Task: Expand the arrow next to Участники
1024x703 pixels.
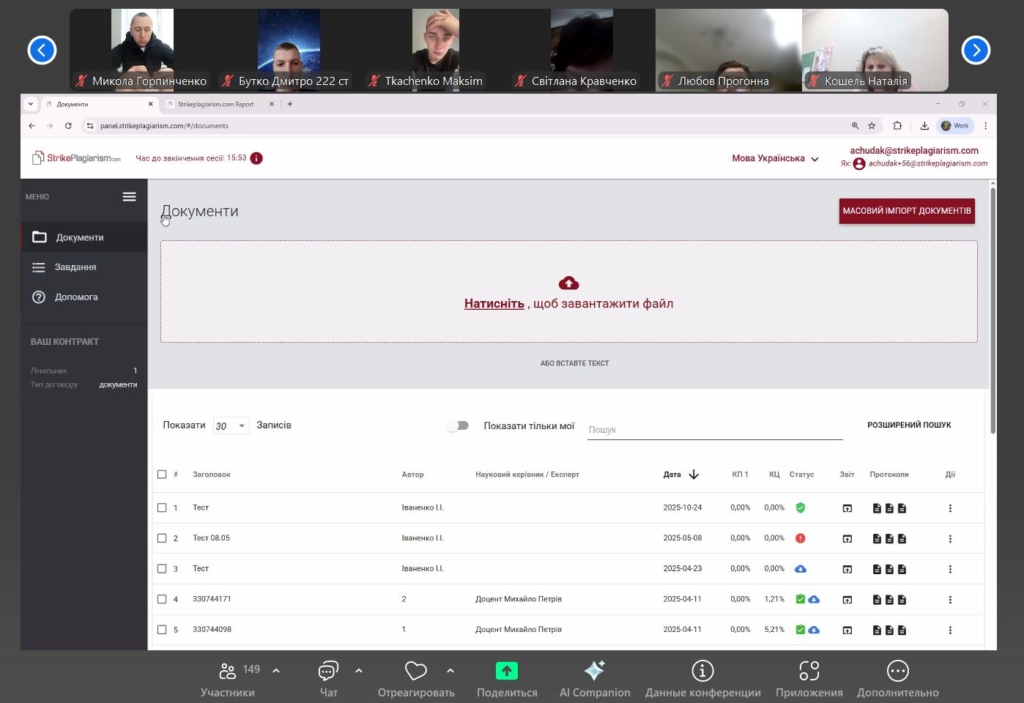Action: pyautogui.click(x=276, y=671)
